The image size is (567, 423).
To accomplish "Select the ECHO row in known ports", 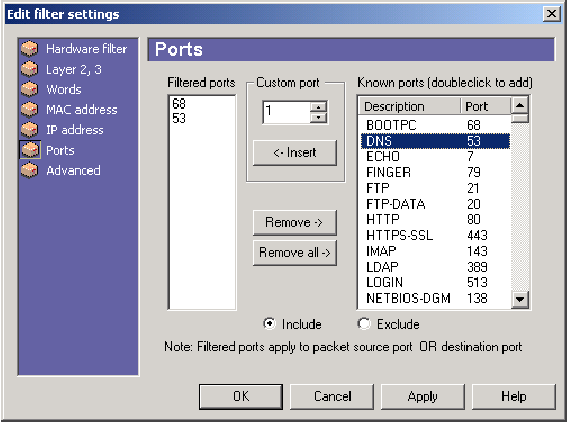I will click(x=435, y=157).
